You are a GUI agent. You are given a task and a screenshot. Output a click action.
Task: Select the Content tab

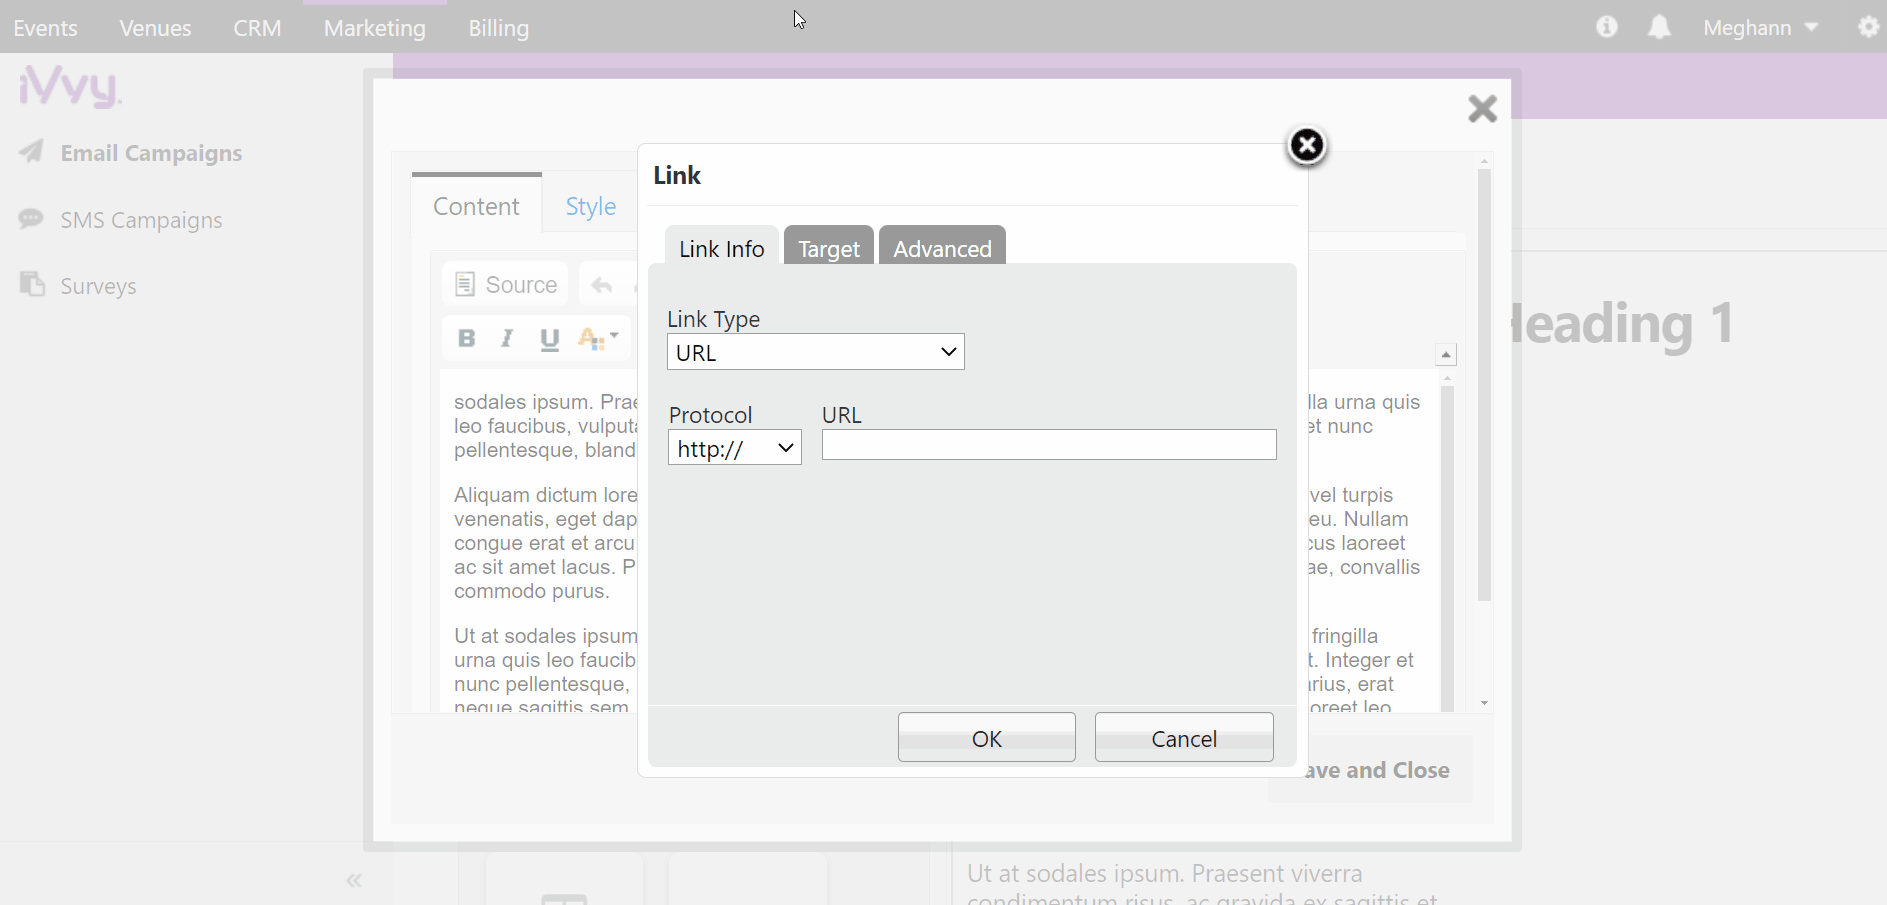point(476,206)
